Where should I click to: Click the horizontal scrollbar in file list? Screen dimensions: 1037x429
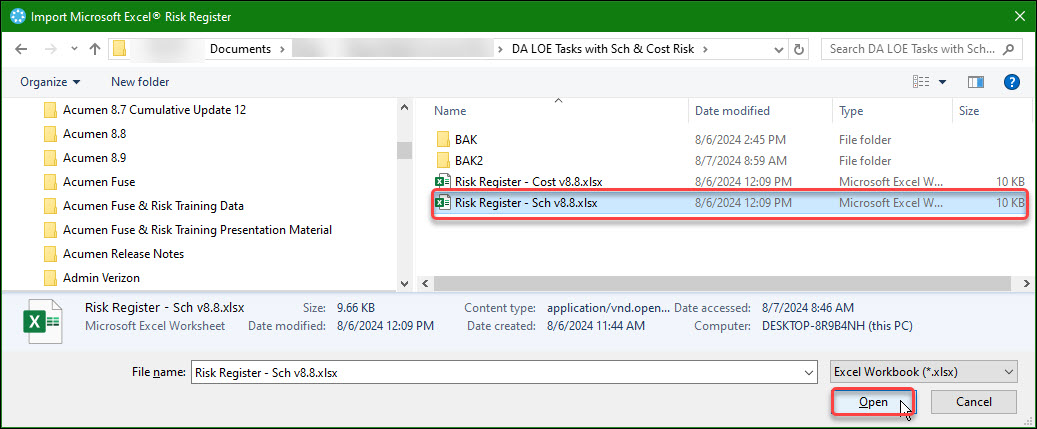click(722, 283)
